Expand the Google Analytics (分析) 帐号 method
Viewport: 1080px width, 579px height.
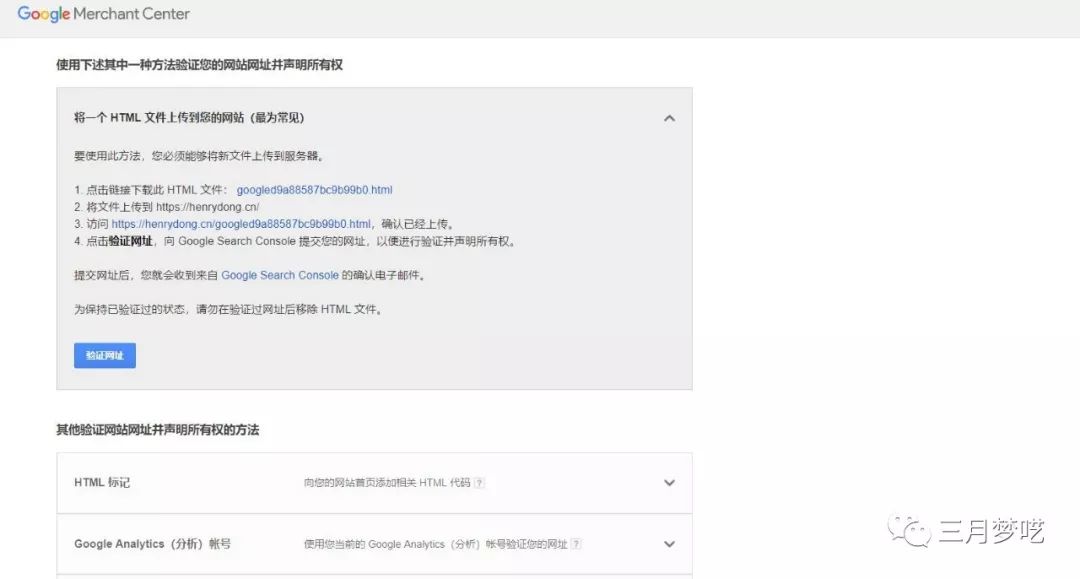[x=669, y=544]
